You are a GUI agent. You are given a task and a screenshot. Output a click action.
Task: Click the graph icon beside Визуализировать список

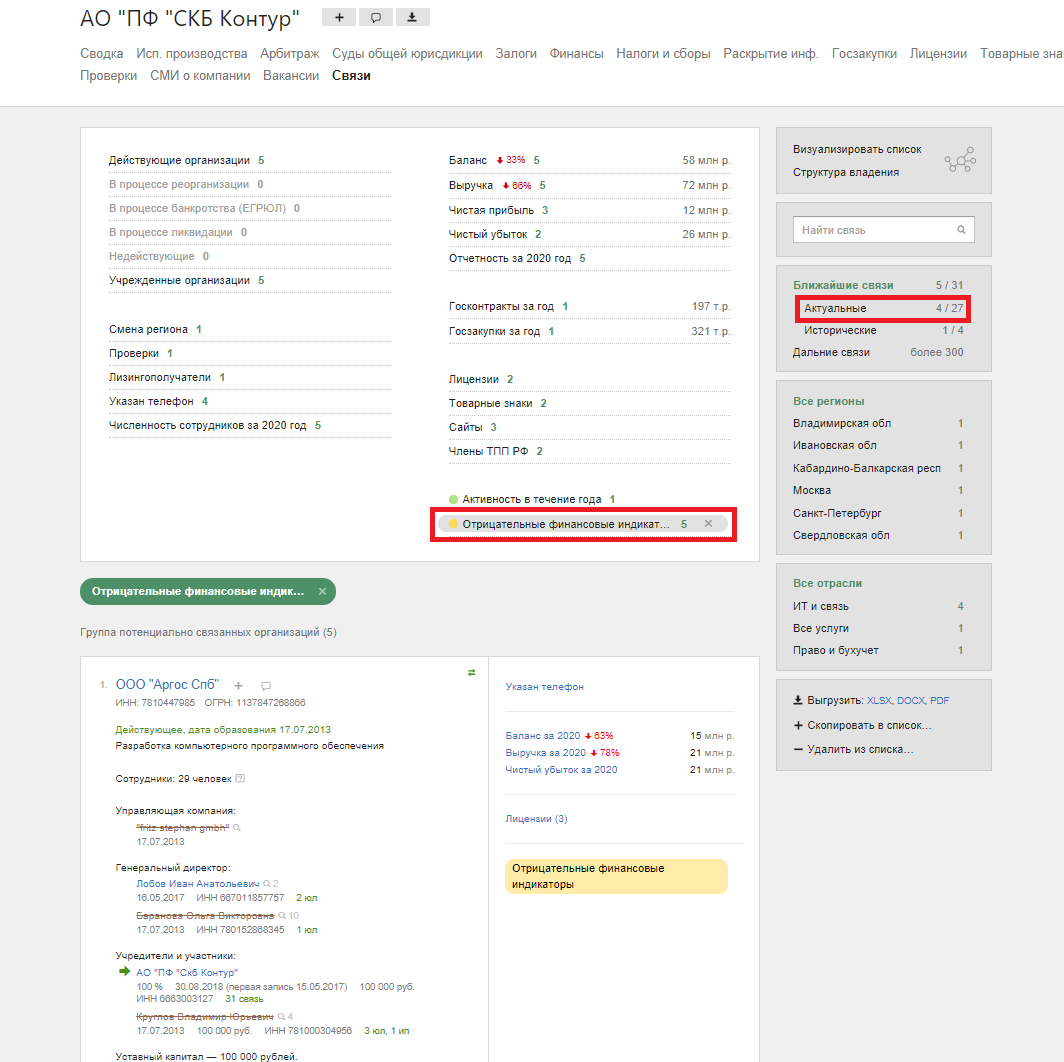click(960, 161)
